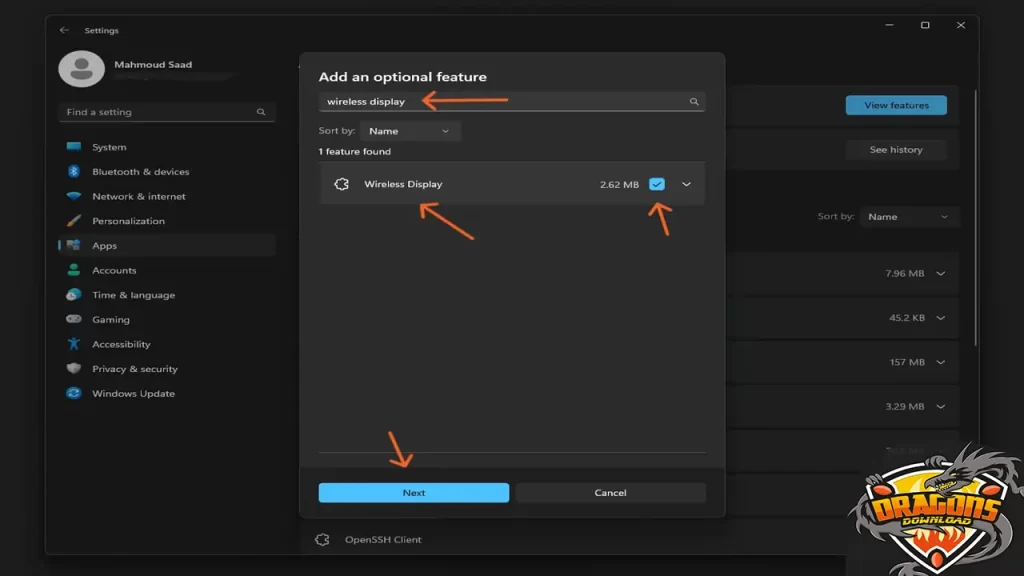Click the System icon in sidebar
Viewport: 1024px width, 576px height.
click(73, 147)
